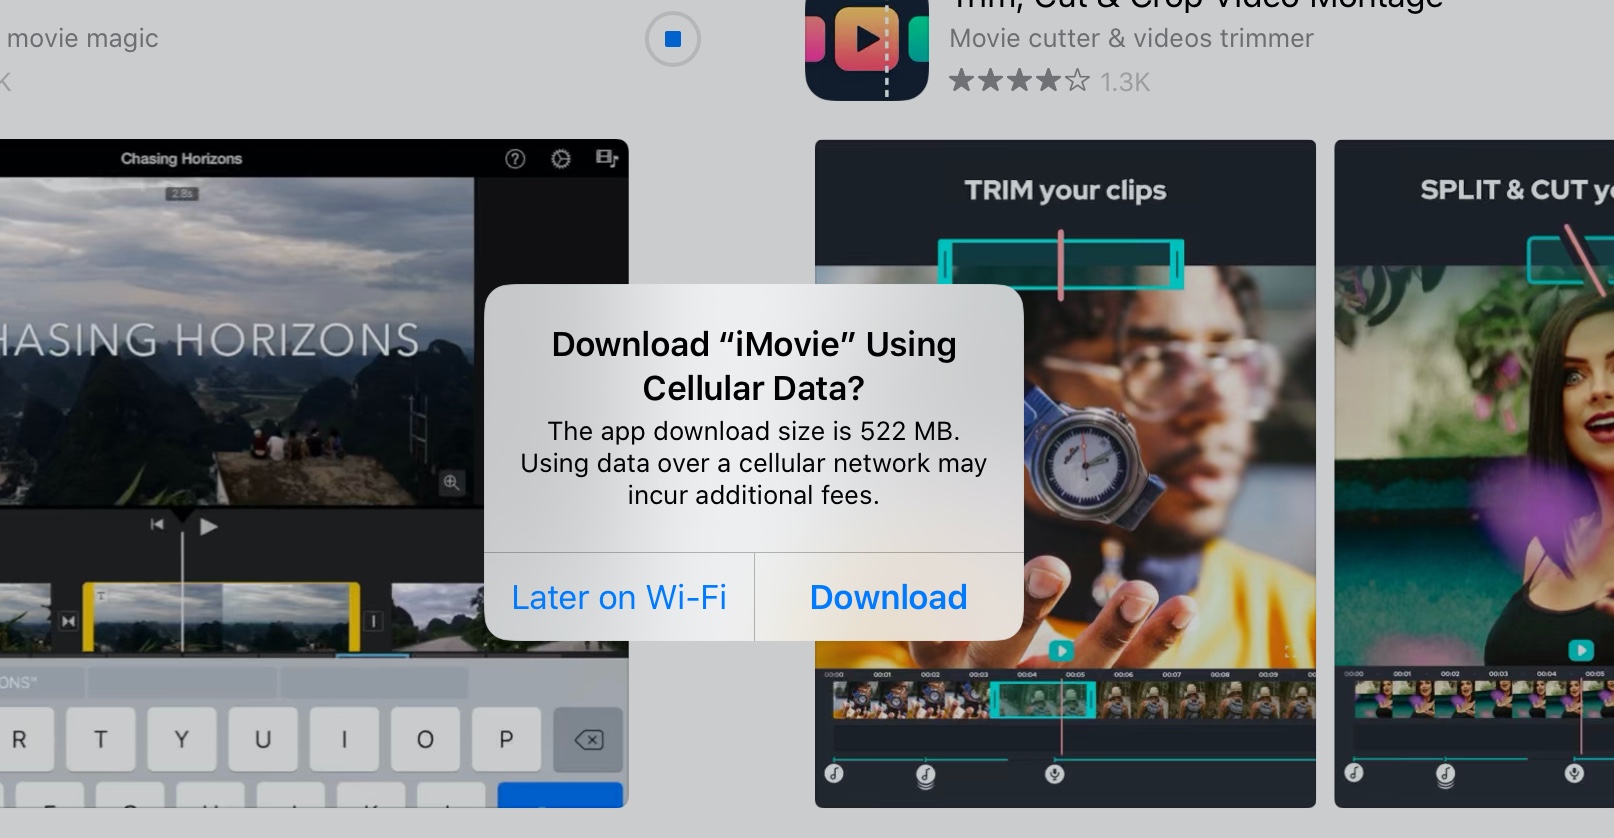The width and height of the screenshot is (1614, 838).
Task: Select the alert title about Cellular Data
Action: tap(754, 366)
